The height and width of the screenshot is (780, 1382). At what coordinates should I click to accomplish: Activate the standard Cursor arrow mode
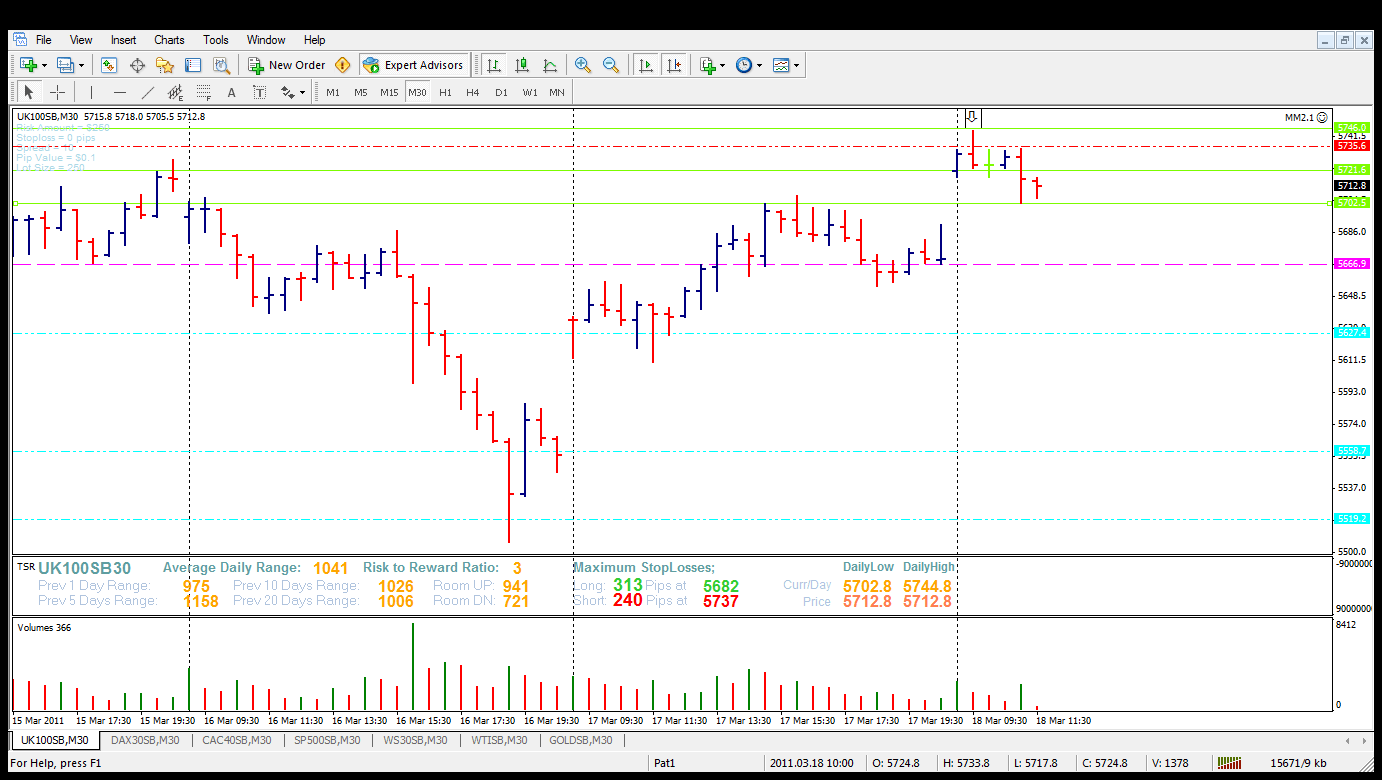[28, 92]
